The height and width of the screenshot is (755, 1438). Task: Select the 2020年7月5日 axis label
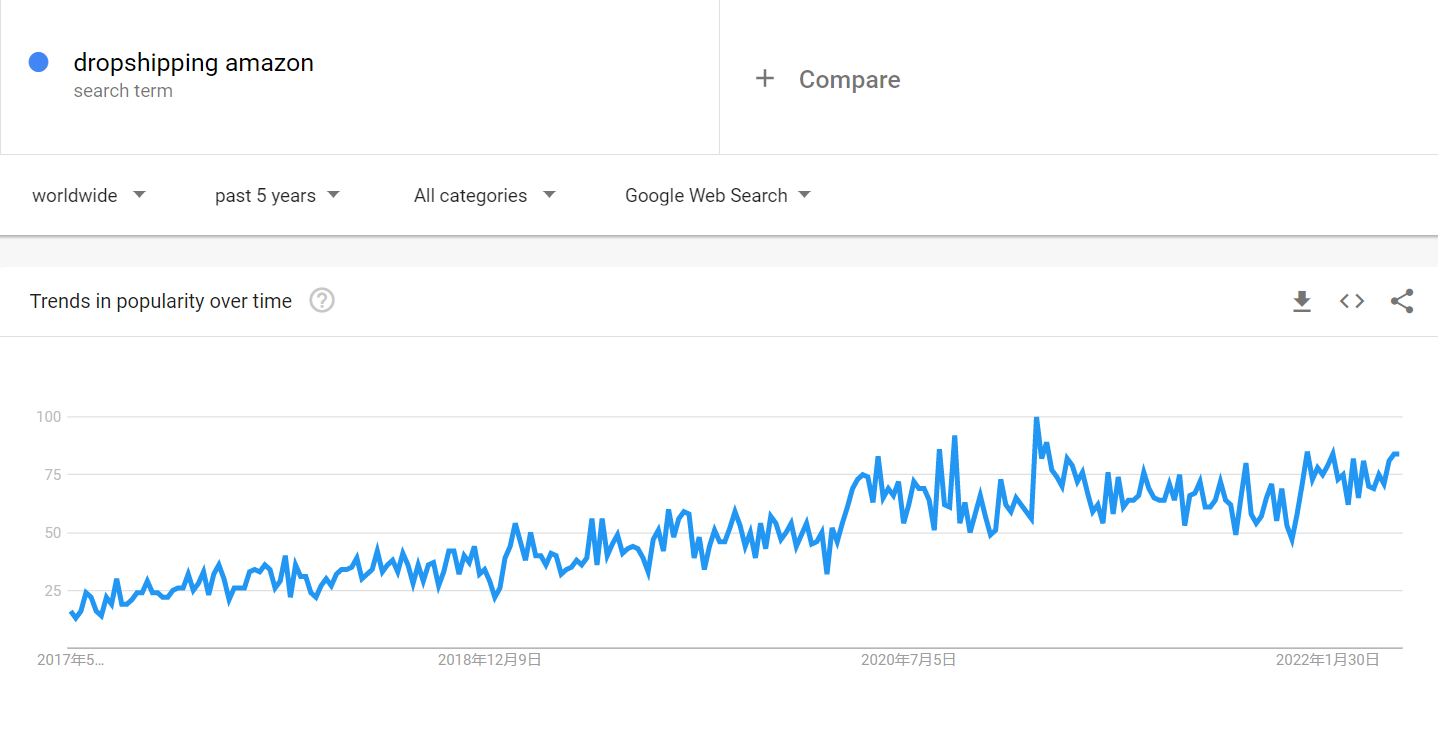coord(909,660)
